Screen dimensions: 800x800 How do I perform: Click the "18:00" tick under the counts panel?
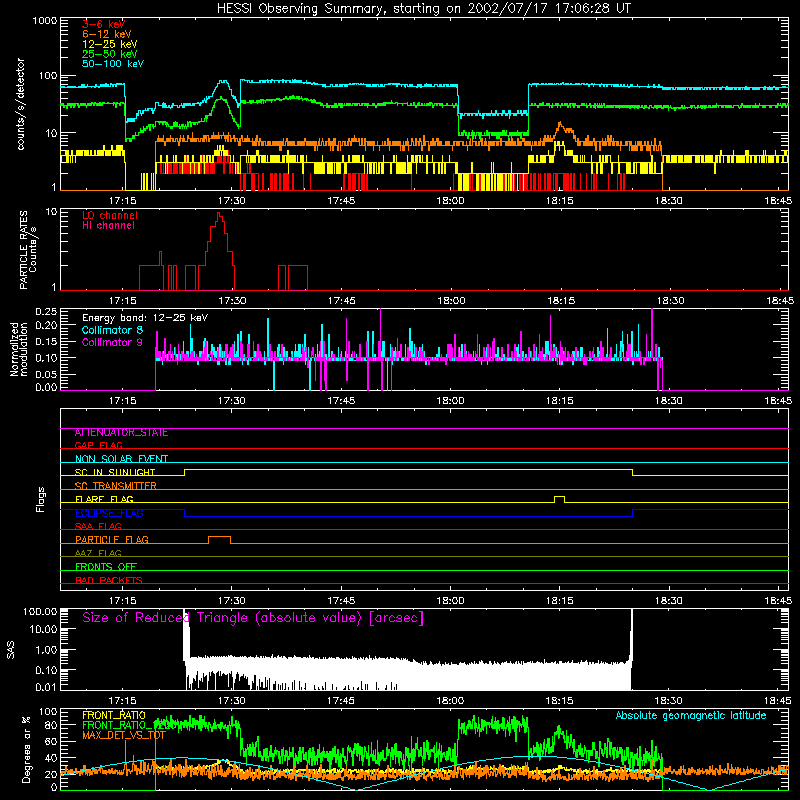(x=451, y=201)
